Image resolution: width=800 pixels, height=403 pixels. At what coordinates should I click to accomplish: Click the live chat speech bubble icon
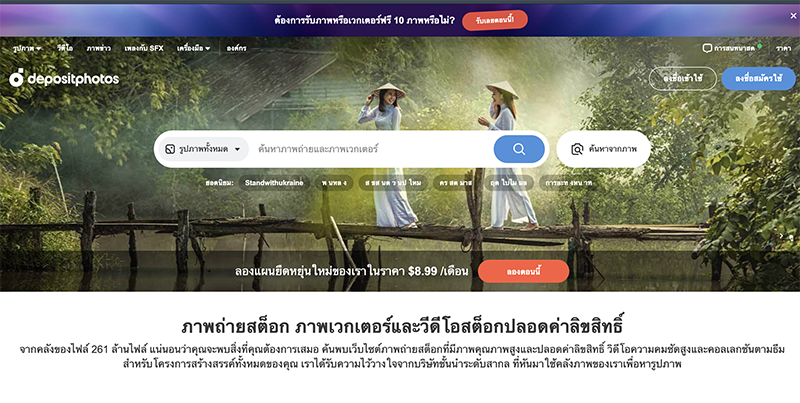point(707,48)
